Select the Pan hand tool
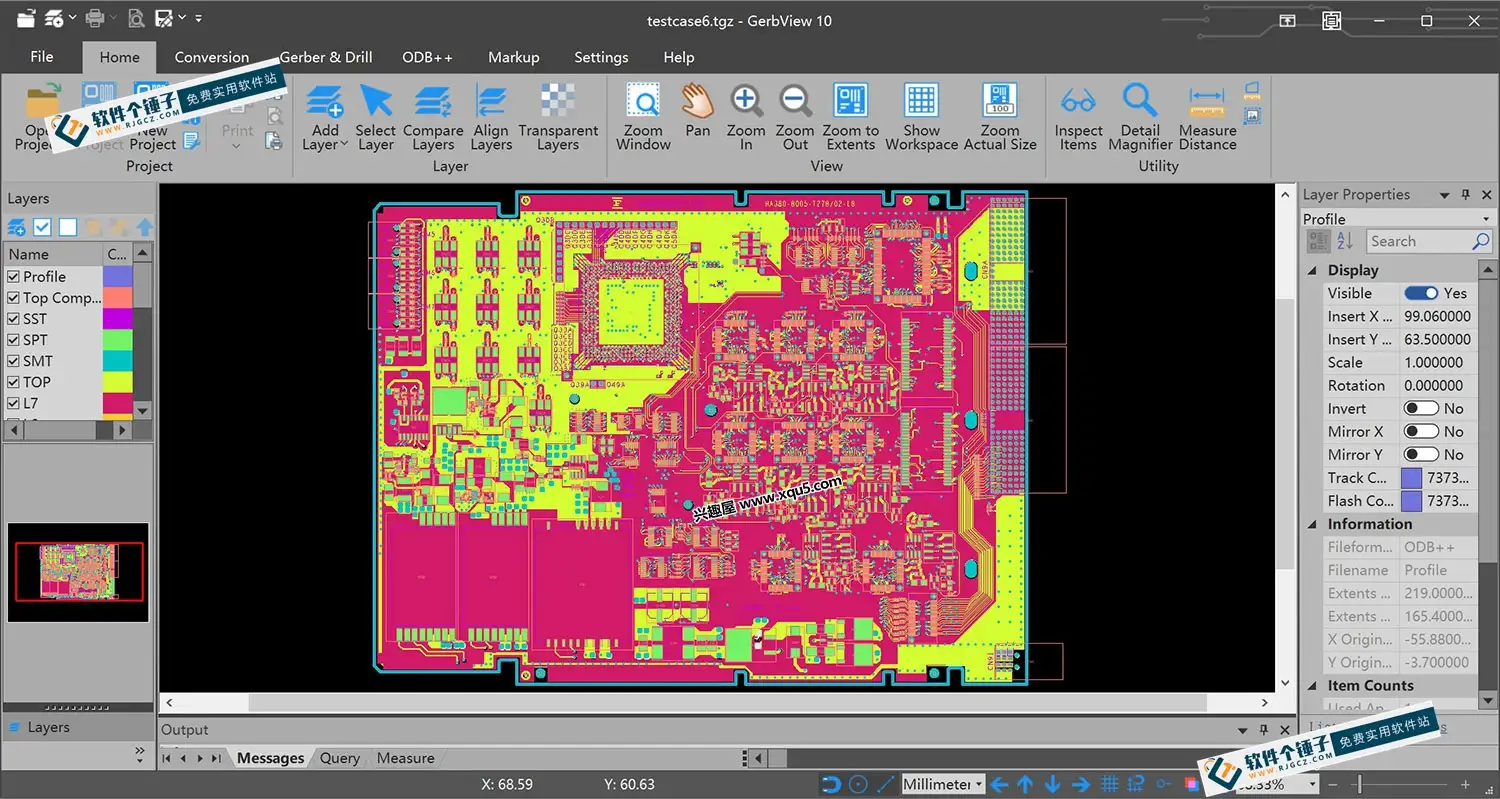 [698, 110]
